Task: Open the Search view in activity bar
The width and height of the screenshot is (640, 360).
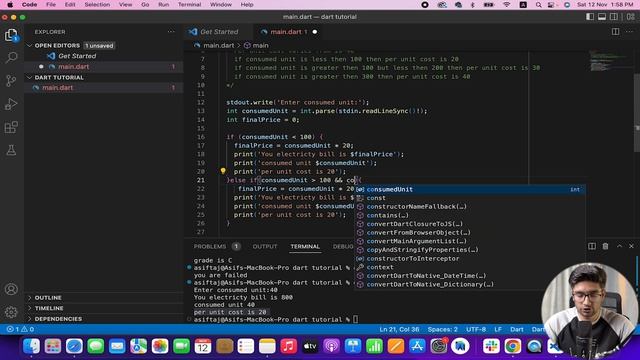Action: tap(11, 58)
